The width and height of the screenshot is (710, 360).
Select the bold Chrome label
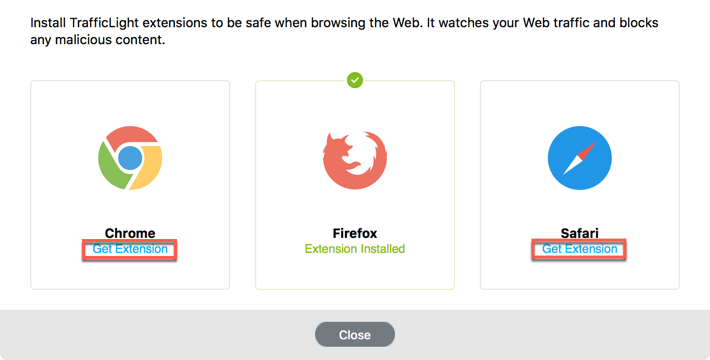130,233
